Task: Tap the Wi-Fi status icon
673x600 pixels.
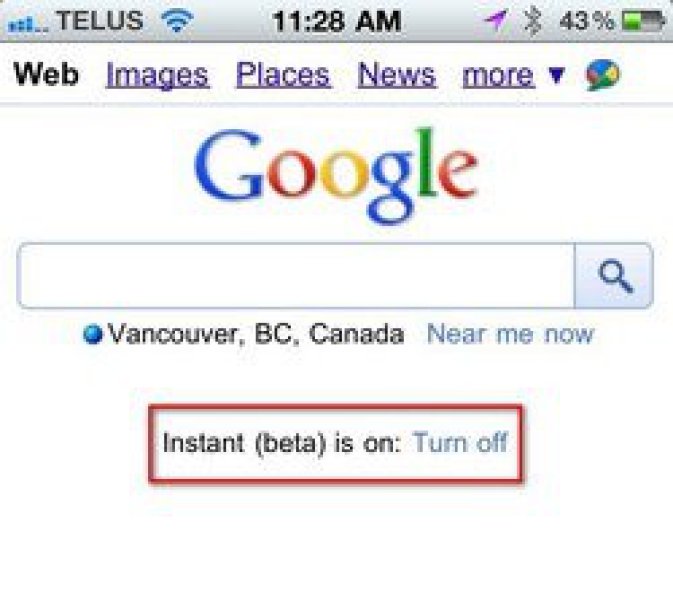Action: (178, 20)
